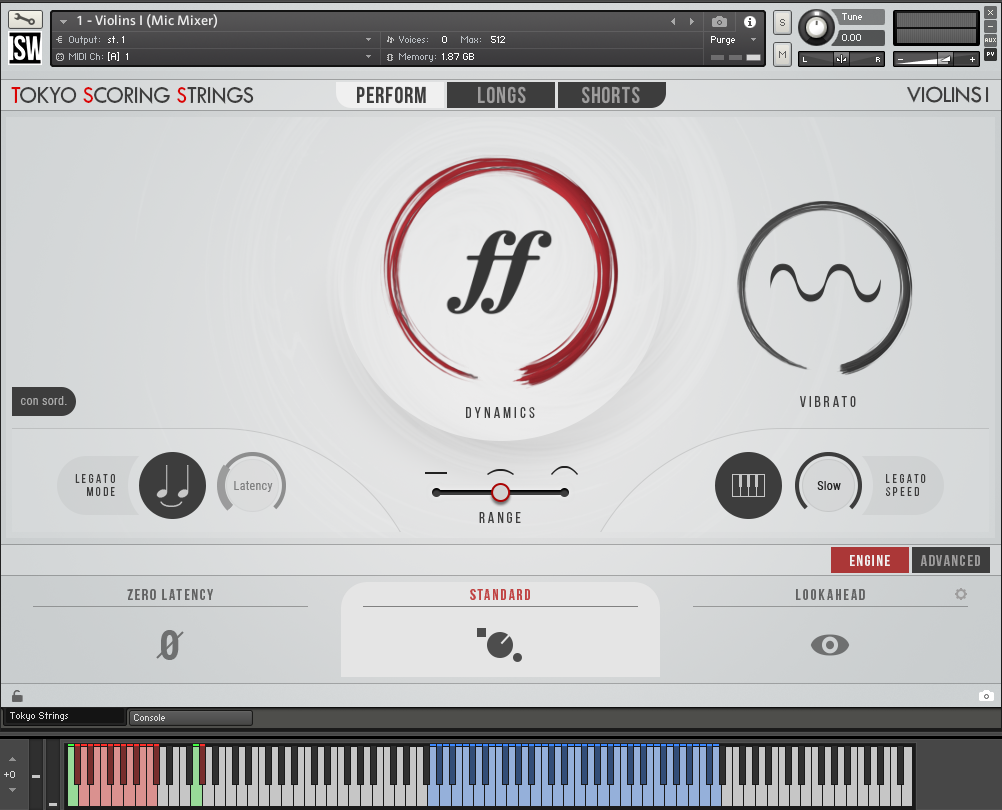Image resolution: width=1002 pixels, height=810 pixels.
Task: Click the LEGATO SPEED label
Action: (x=905, y=485)
